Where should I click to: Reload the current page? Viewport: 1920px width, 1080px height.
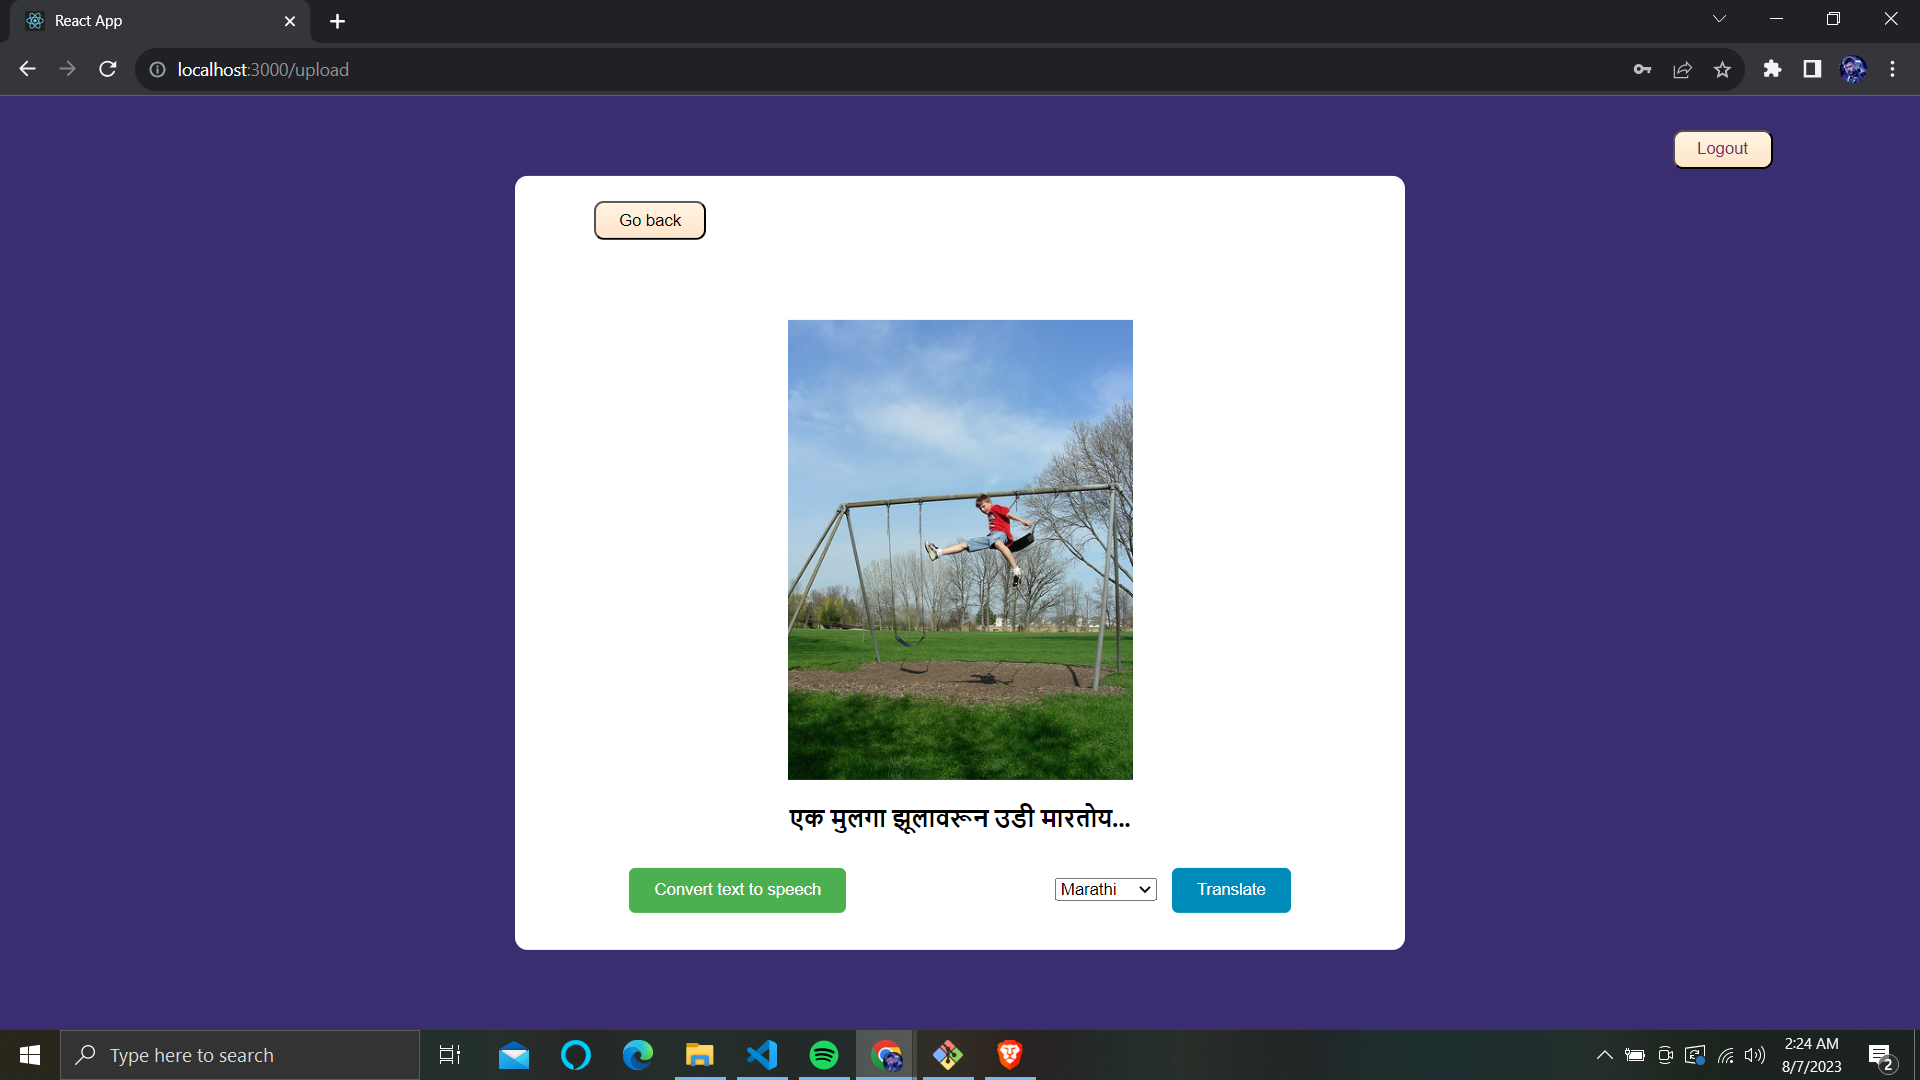pyautogui.click(x=107, y=69)
